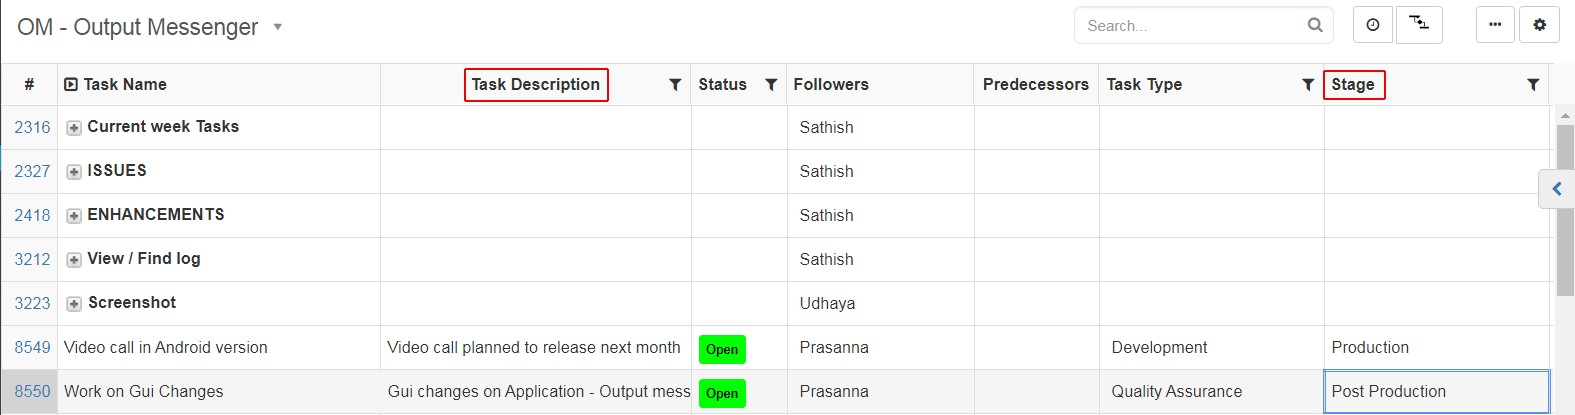Expand the Current week Tasks group
The height and width of the screenshot is (415, 1575).
click(74, 128)
